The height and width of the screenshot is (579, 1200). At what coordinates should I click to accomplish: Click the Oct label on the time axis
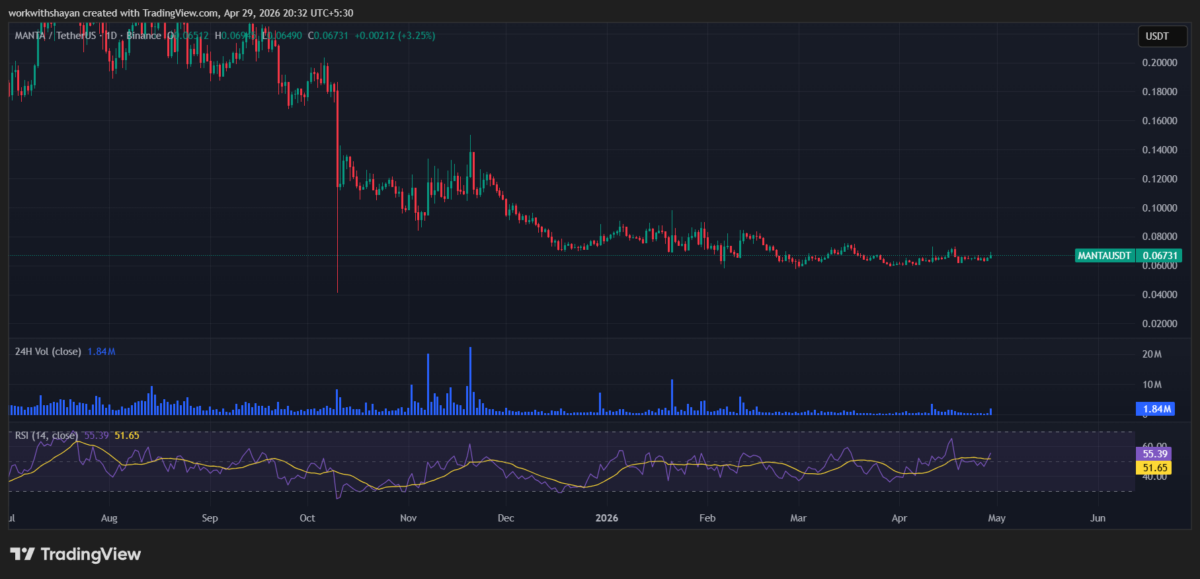click(x=307, y=519)
